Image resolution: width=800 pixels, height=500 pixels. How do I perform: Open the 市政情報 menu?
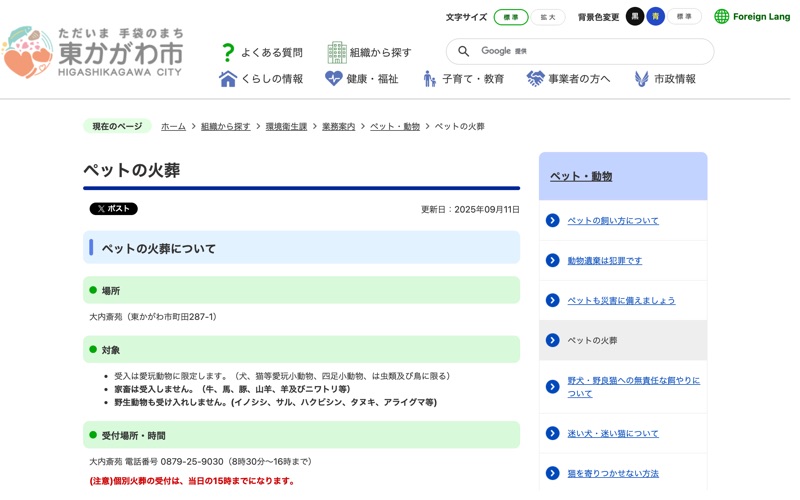pos(675,79)
